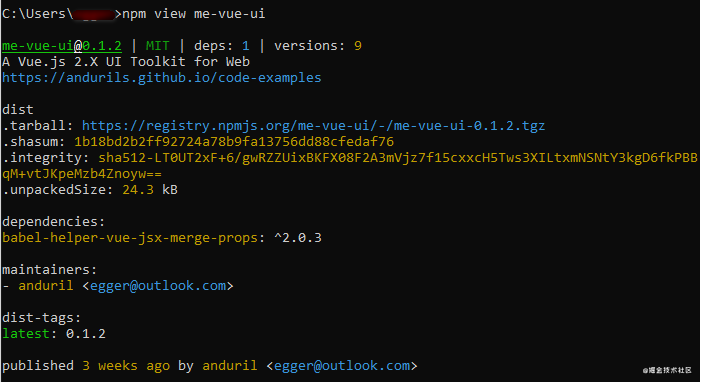Click the 24.3 unpacked size value
The height and width of the screenshot is (382, 701).
point(138,190)
